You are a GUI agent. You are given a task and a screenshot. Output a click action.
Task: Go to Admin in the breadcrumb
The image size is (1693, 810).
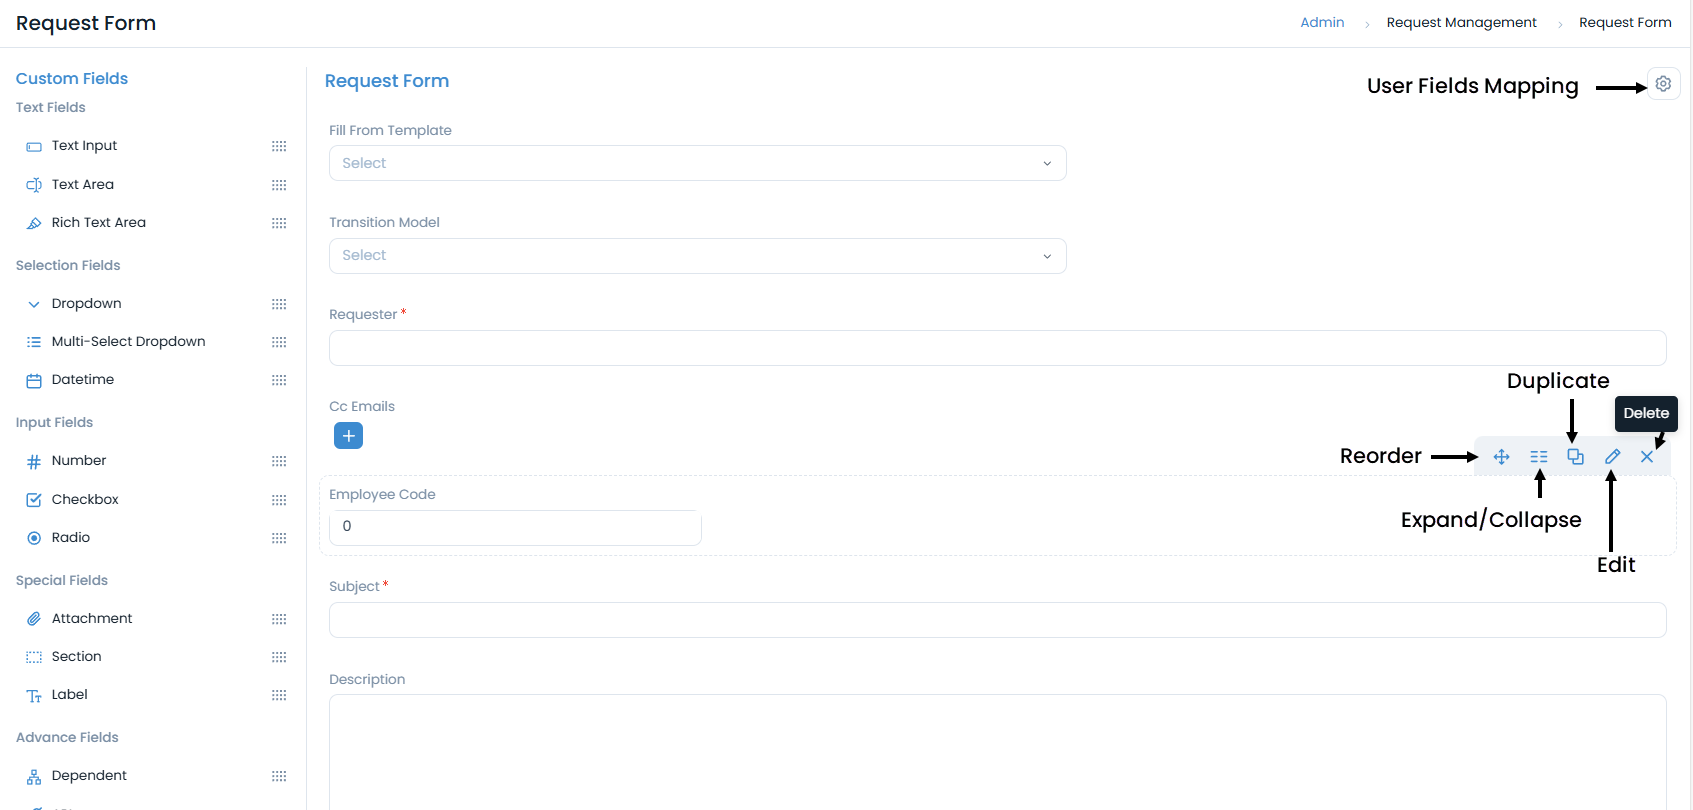1322,23
